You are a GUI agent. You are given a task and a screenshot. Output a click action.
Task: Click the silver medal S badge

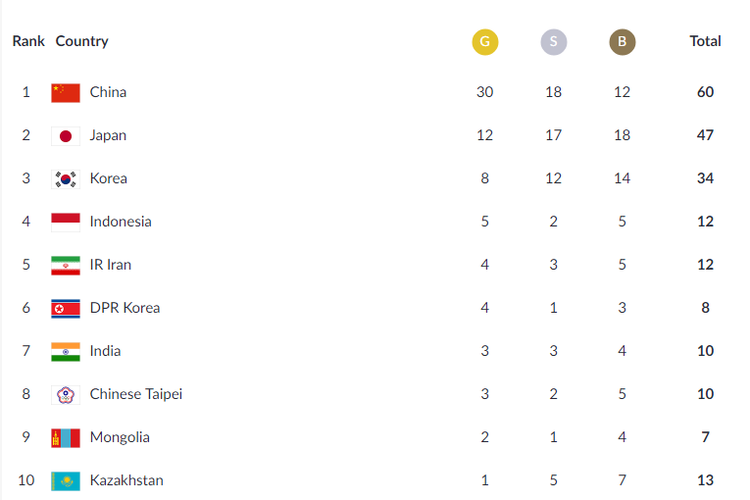tap(553, 42)
